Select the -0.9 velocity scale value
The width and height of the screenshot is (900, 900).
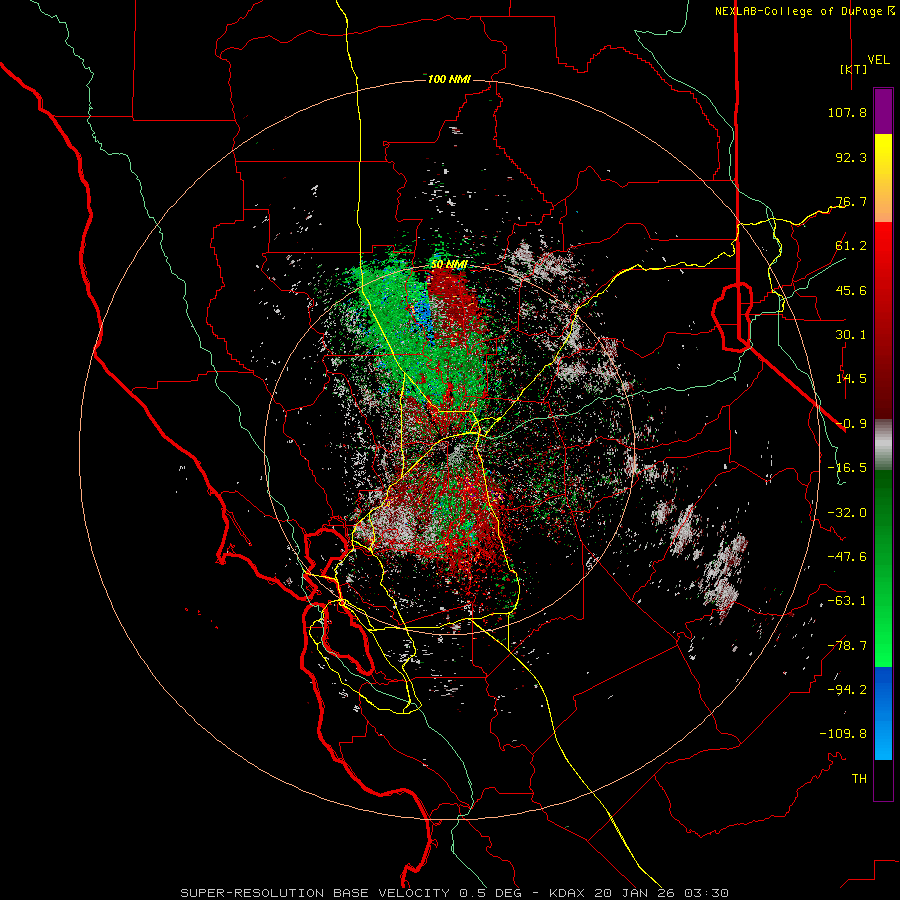[x=851, y=424]
